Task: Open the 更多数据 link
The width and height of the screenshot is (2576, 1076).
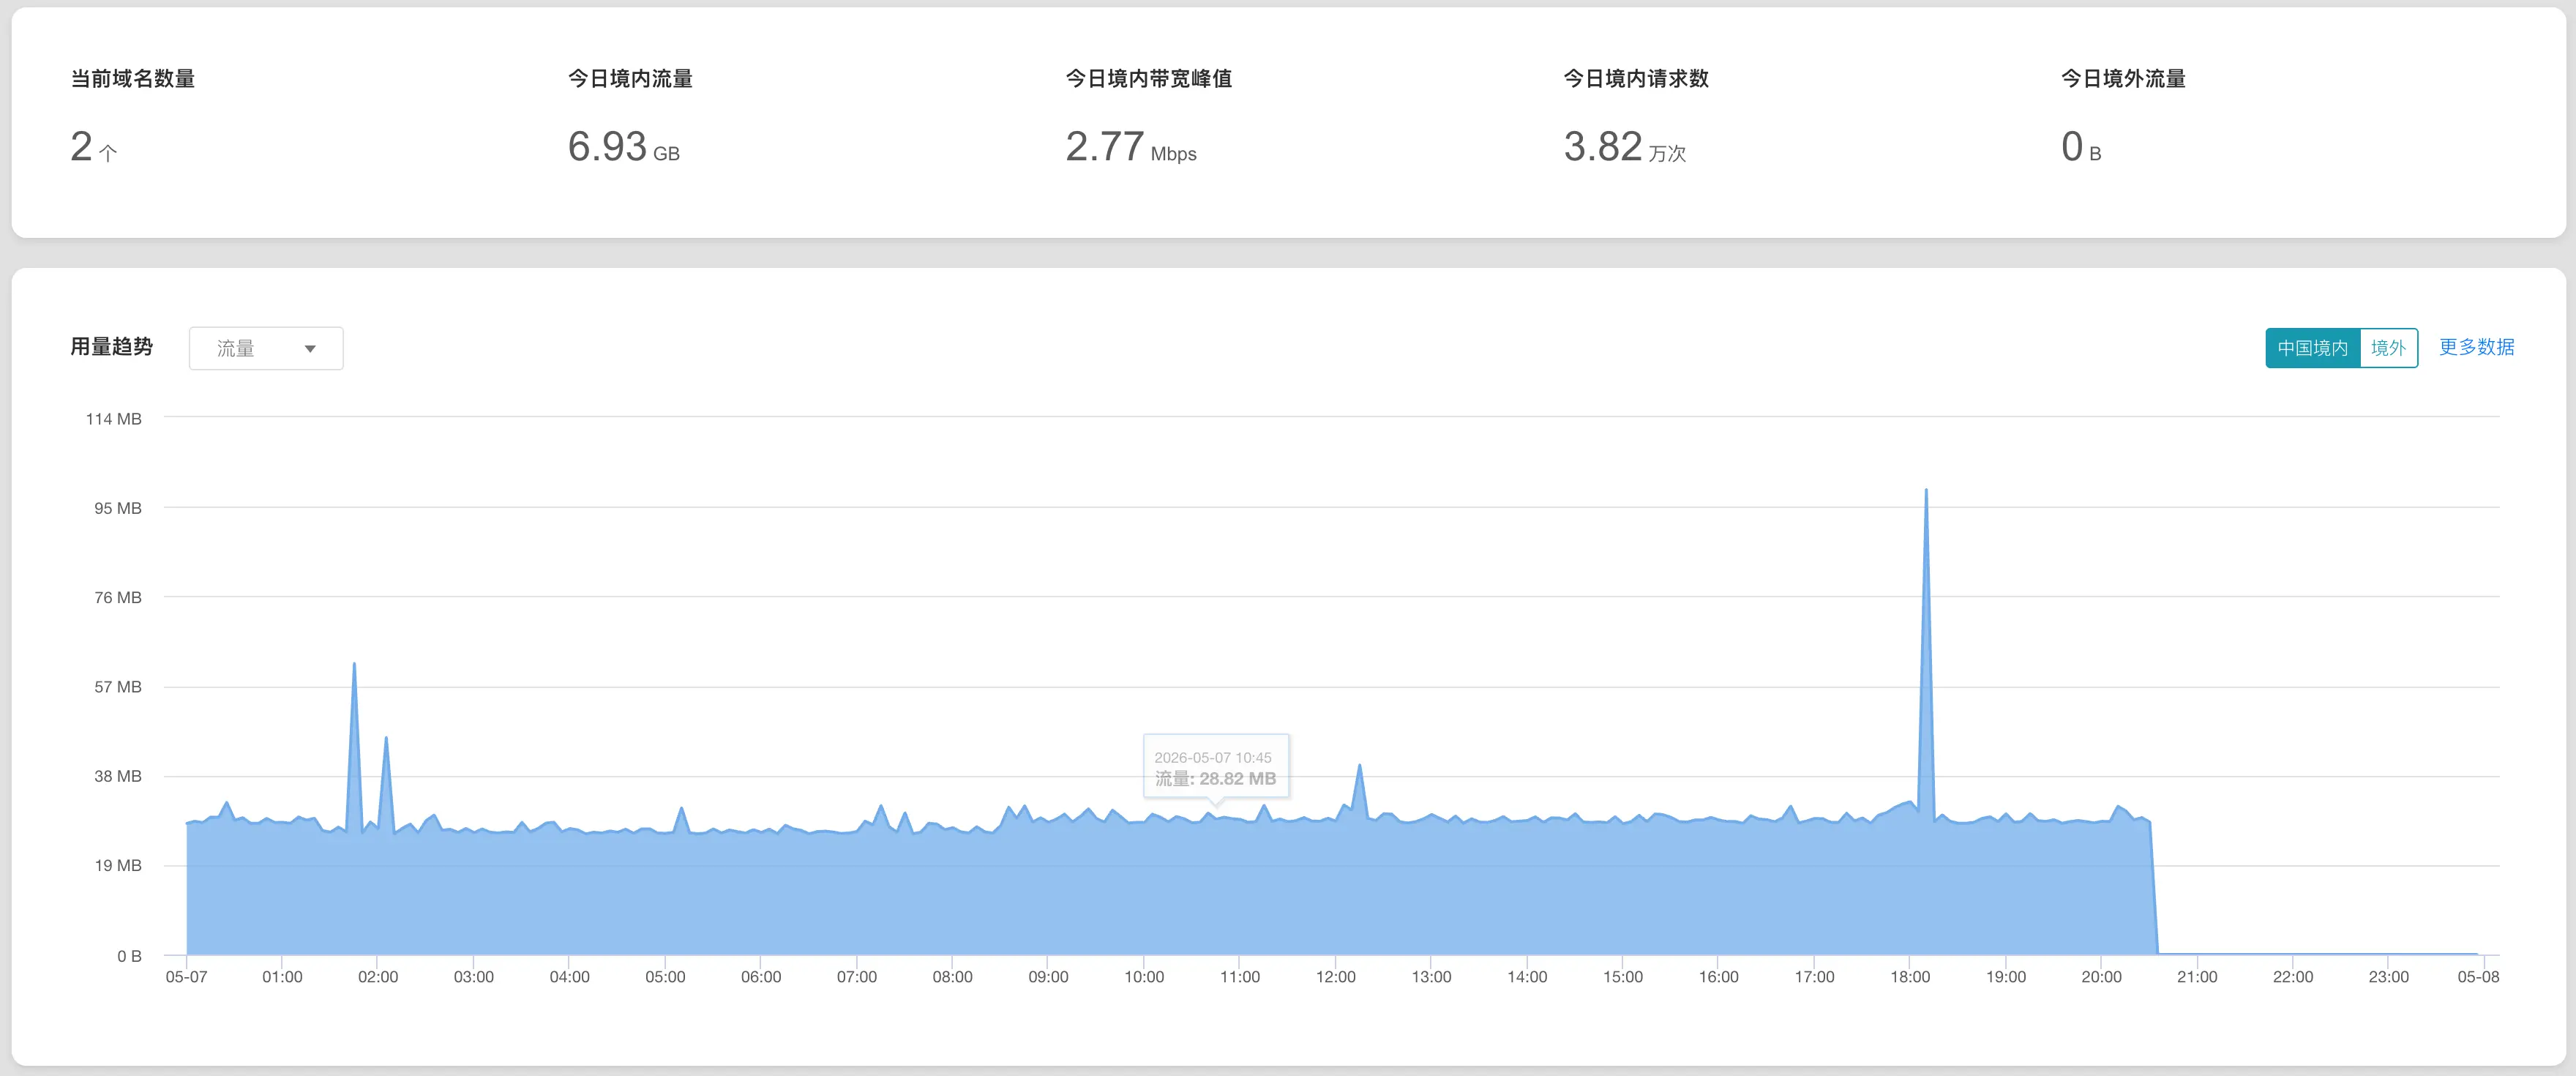Action: (2476, 347)
